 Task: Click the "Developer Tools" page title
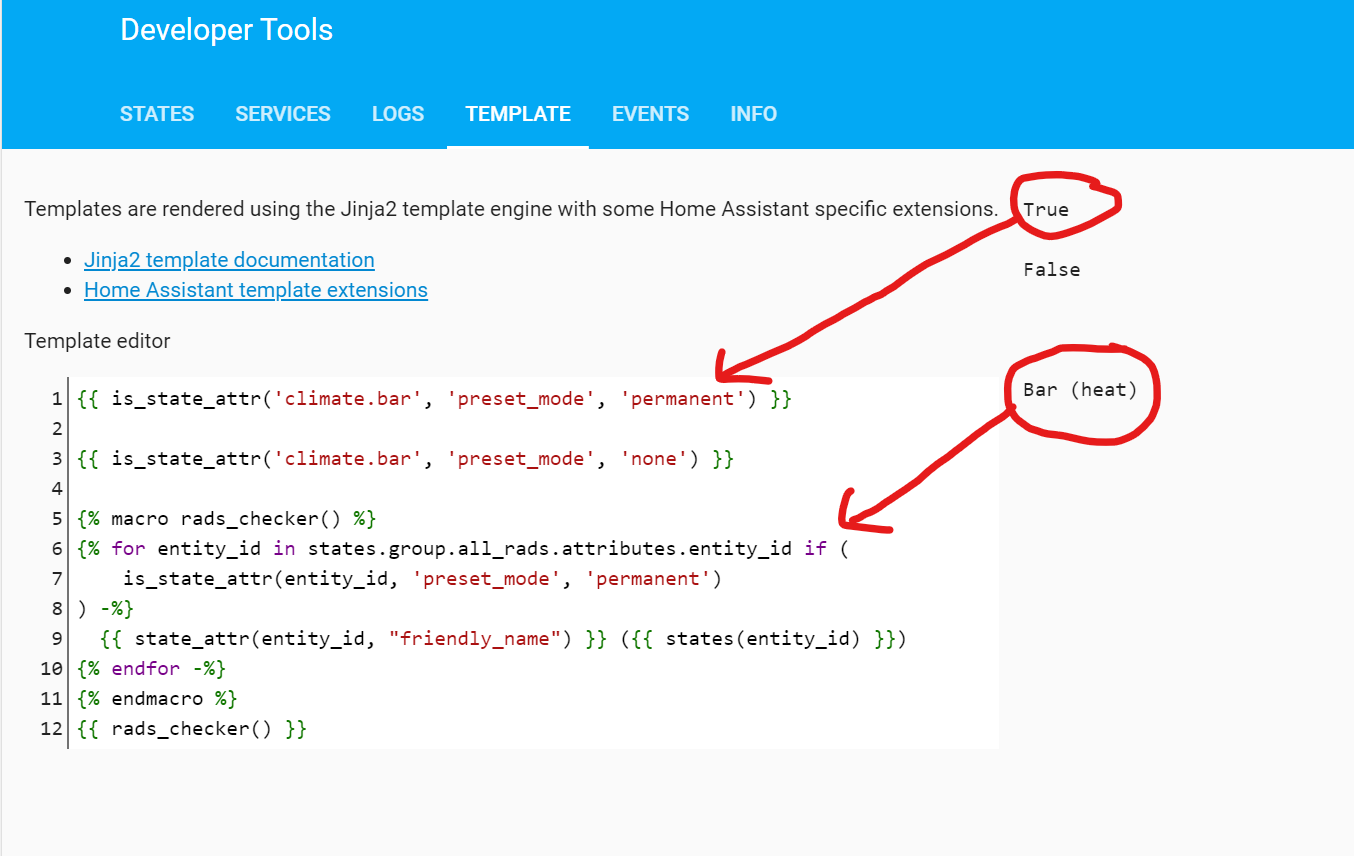coord(226,30)
